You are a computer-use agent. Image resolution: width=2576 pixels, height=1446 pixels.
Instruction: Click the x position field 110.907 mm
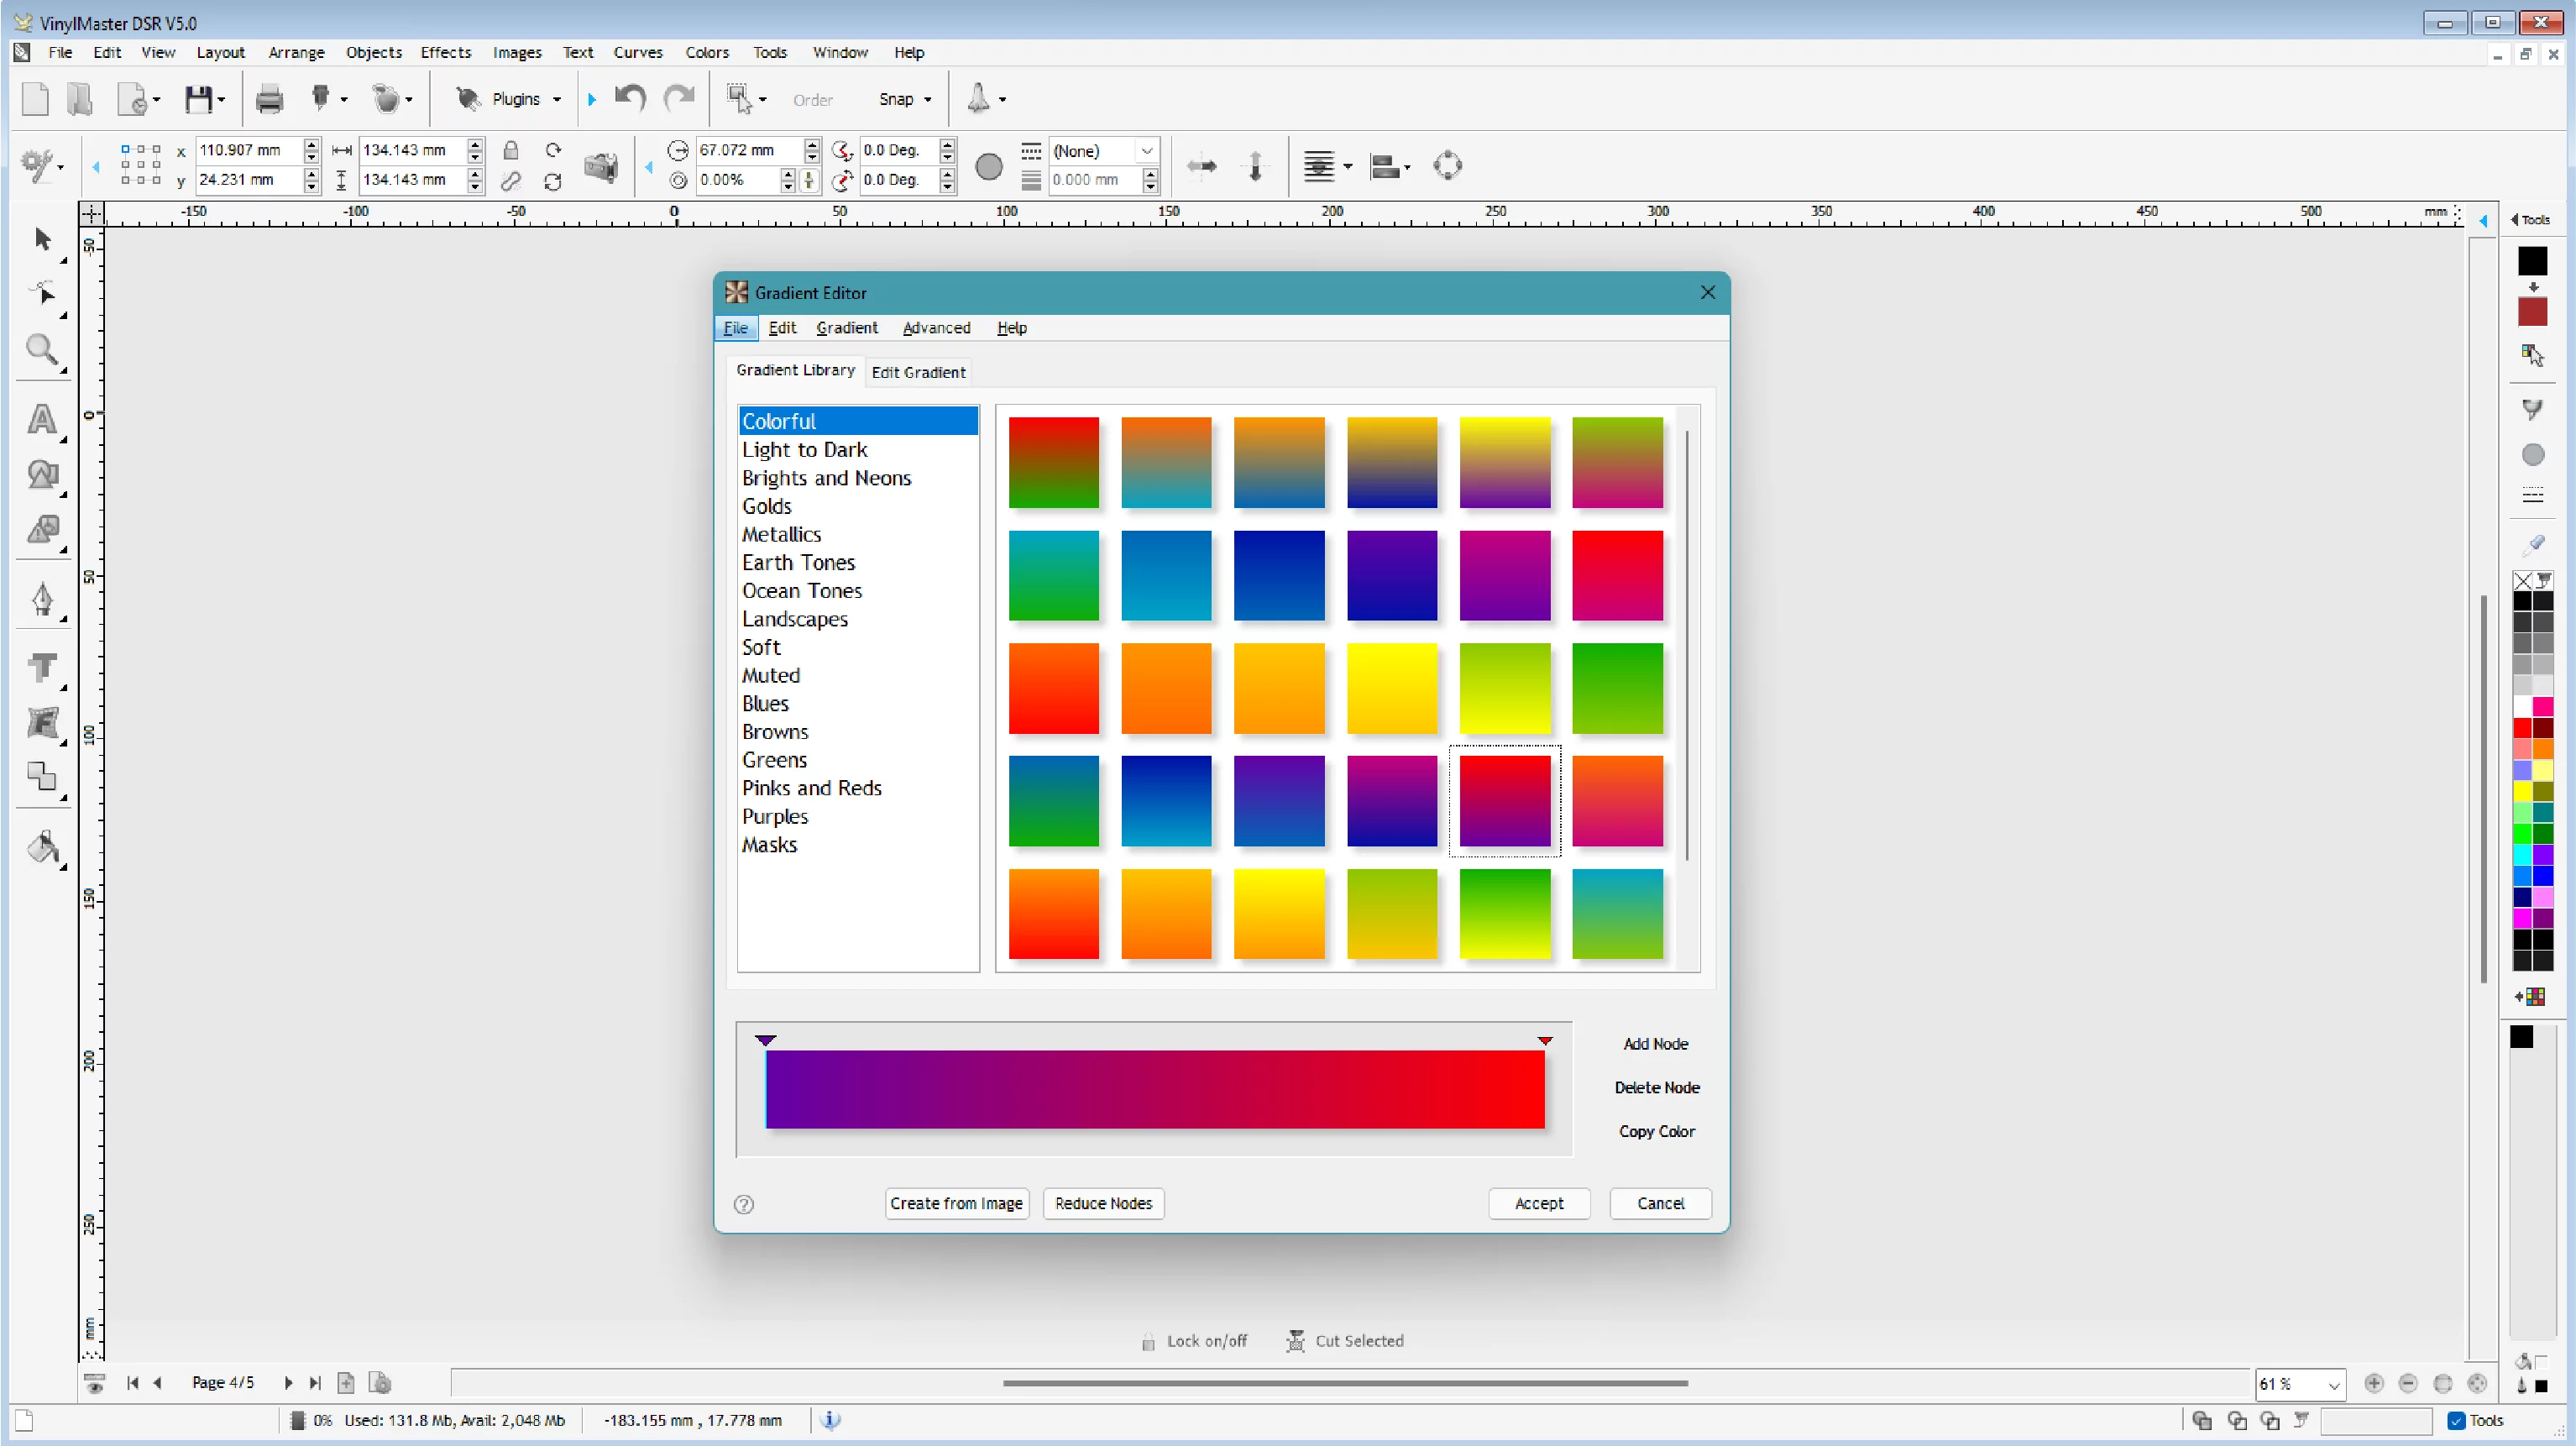tap(249, 150)
